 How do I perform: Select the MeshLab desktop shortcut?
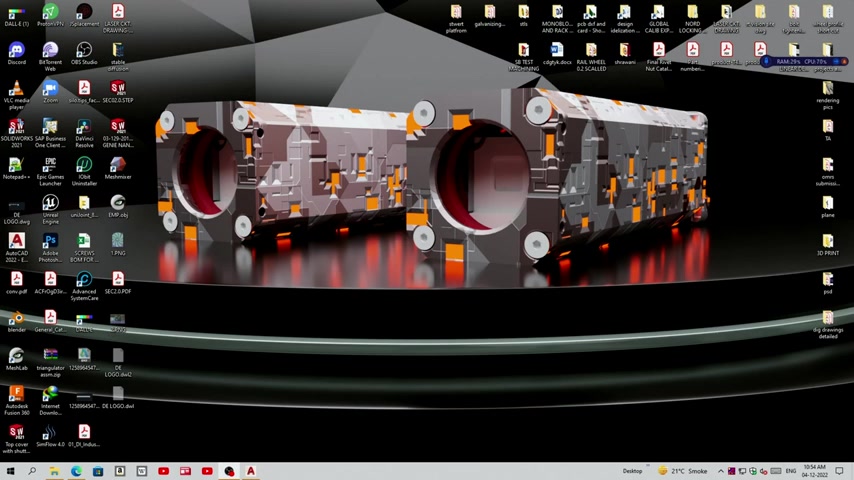[16, 356]
